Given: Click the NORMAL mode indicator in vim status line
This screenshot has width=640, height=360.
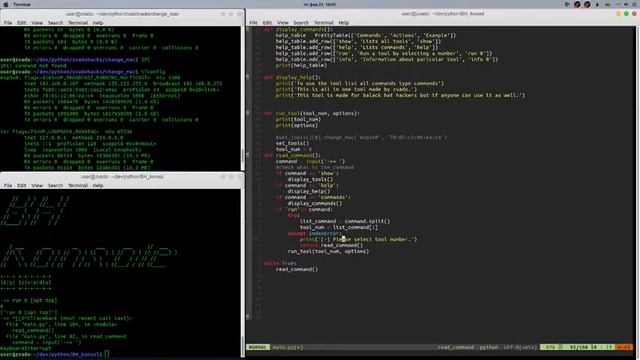Looking at the screenshot, I should [258, 347].
